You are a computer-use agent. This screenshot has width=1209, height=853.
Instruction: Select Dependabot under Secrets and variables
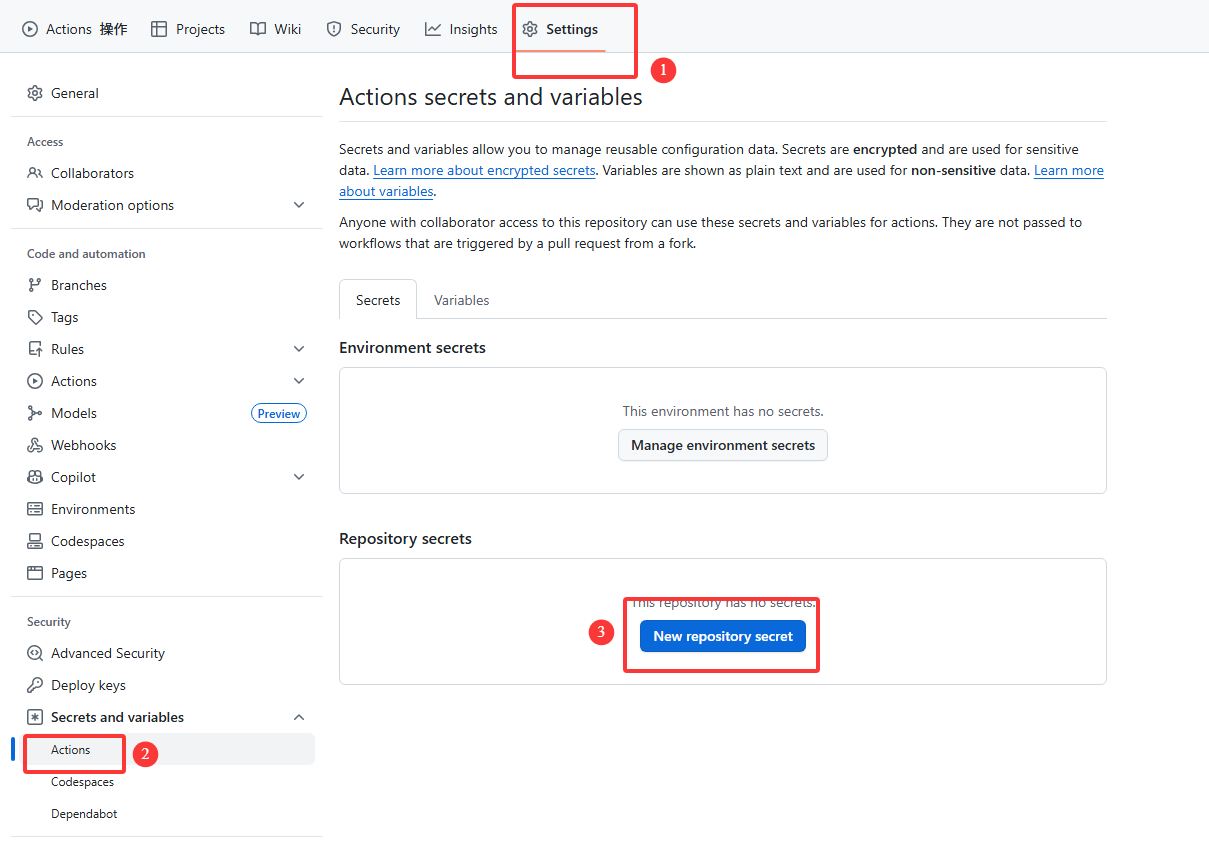point(84,814)
